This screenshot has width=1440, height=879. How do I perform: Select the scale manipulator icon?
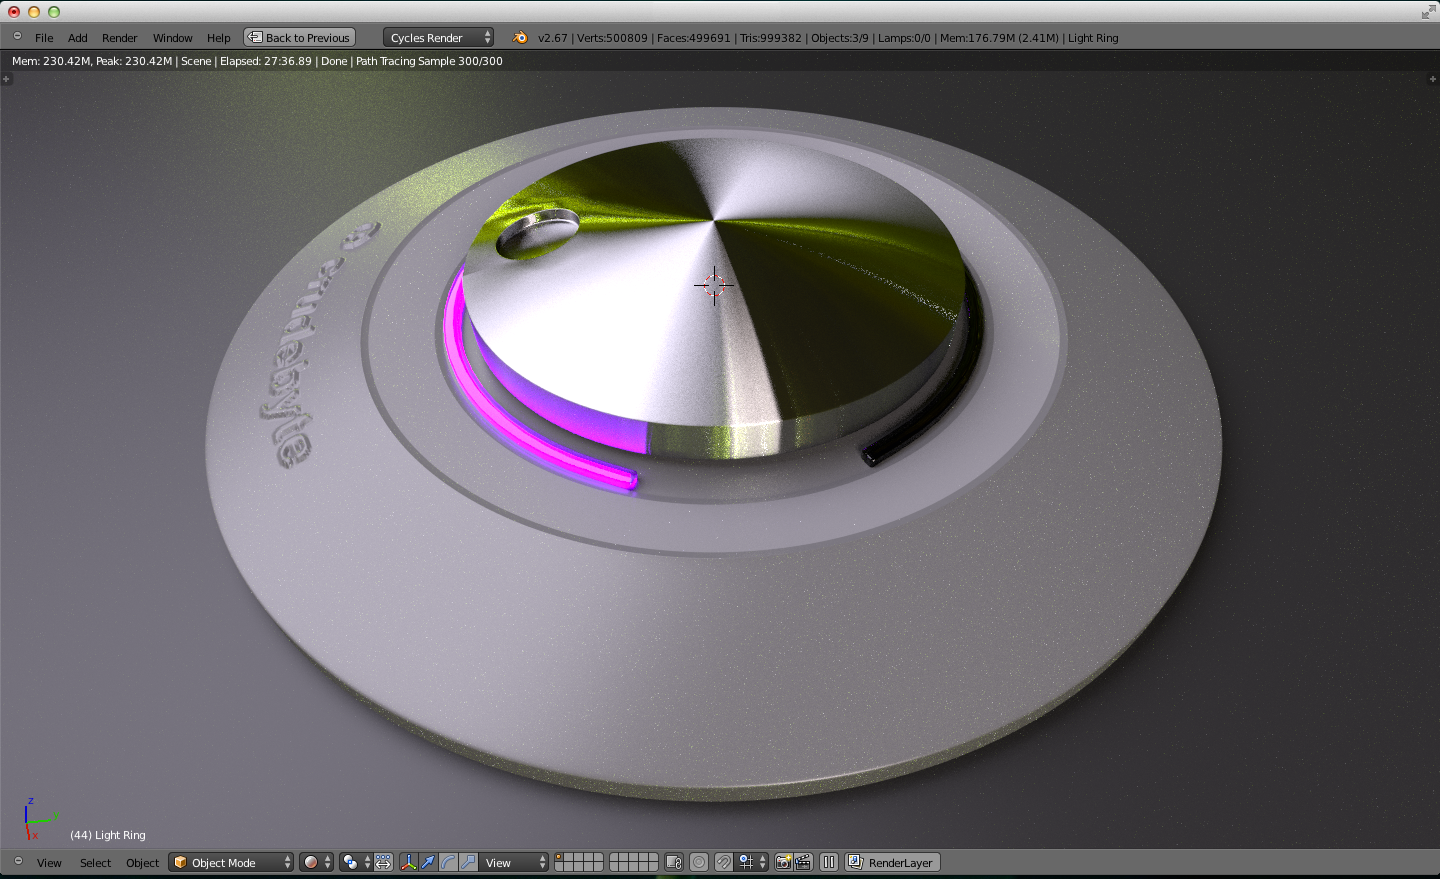pyautogui.click(x=468, y=862)
